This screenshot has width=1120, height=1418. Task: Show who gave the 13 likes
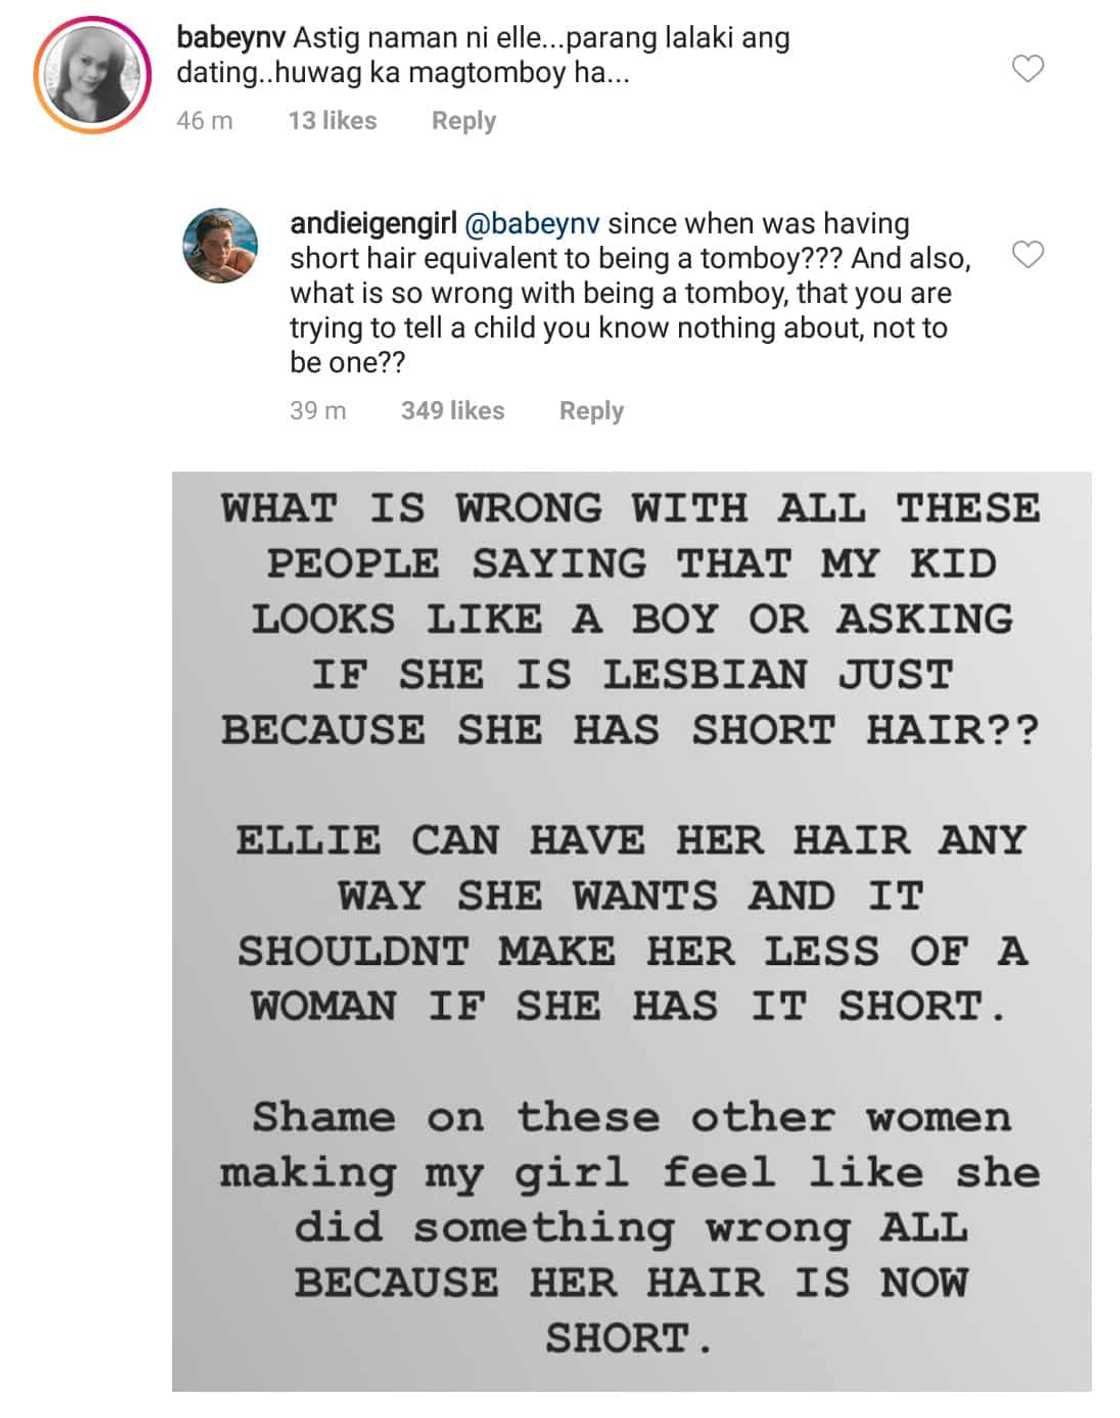click(x=332, y=121)
